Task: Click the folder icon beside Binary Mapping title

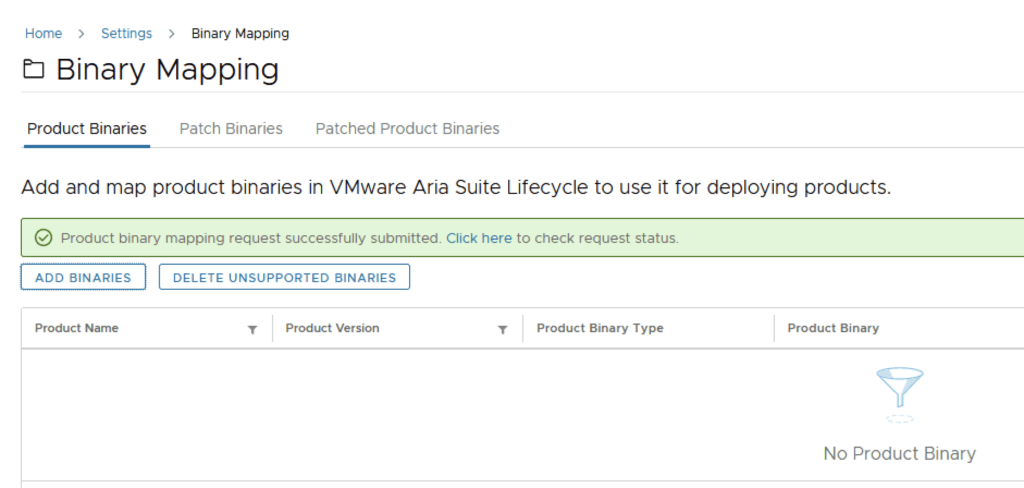Action: click(34, 70)
